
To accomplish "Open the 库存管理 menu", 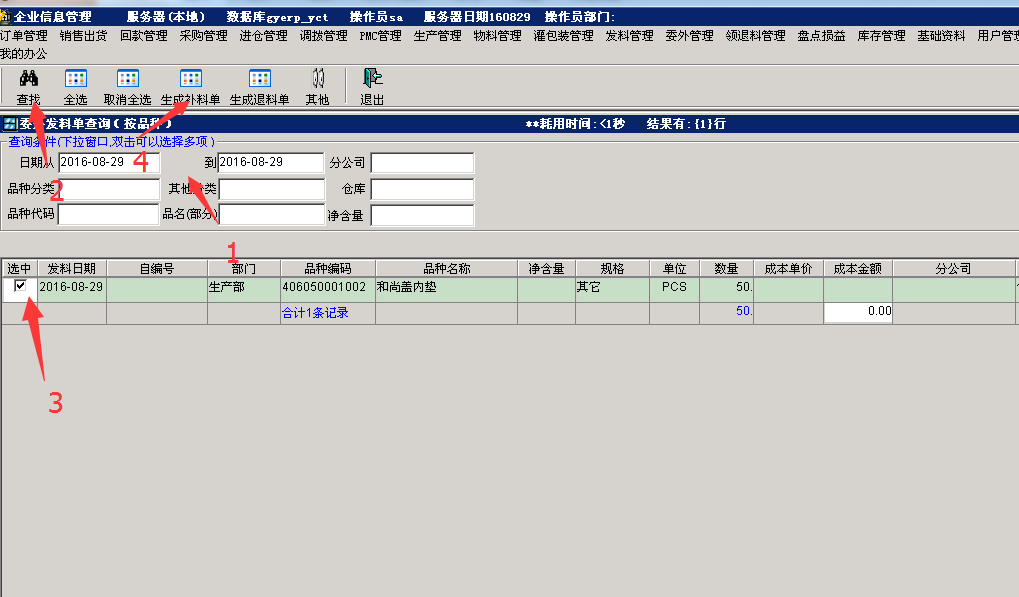I will pyautogui.click(x=881, y=36).
